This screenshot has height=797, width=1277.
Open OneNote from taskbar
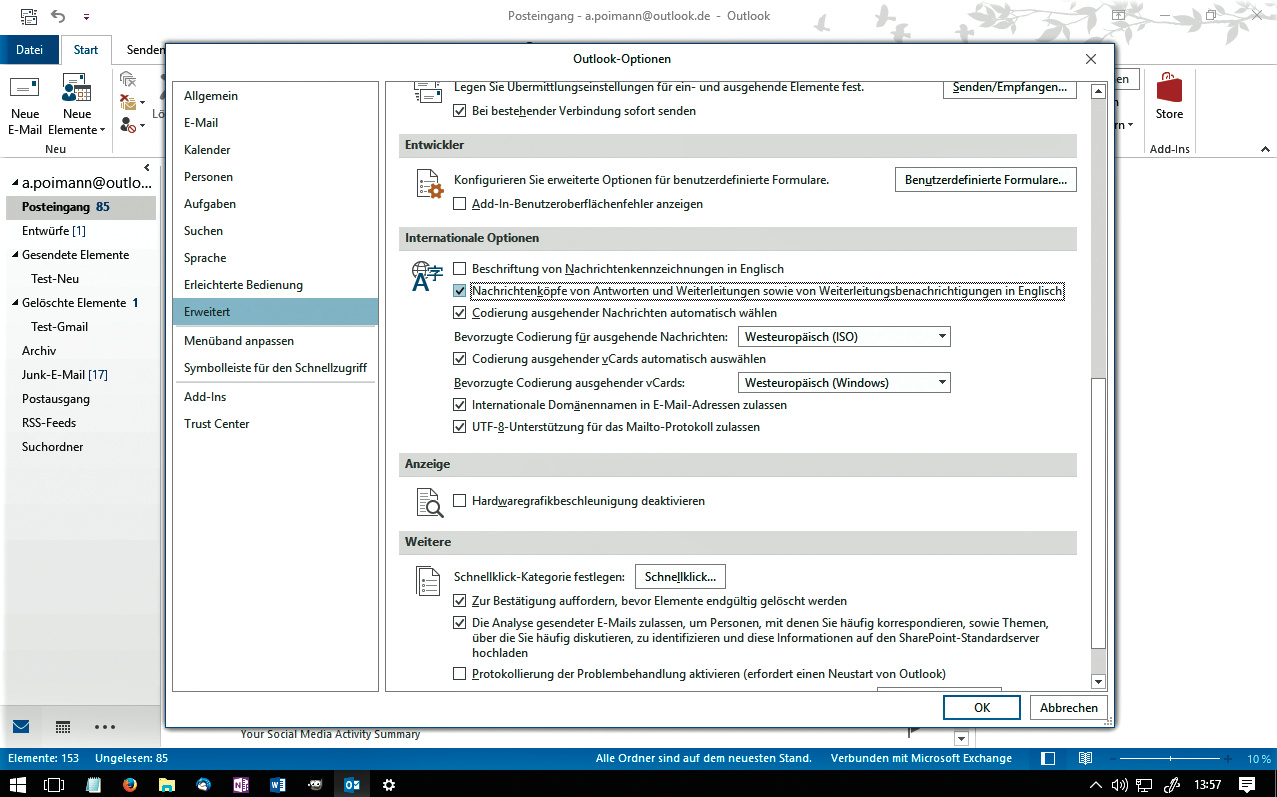pos(240,785)
